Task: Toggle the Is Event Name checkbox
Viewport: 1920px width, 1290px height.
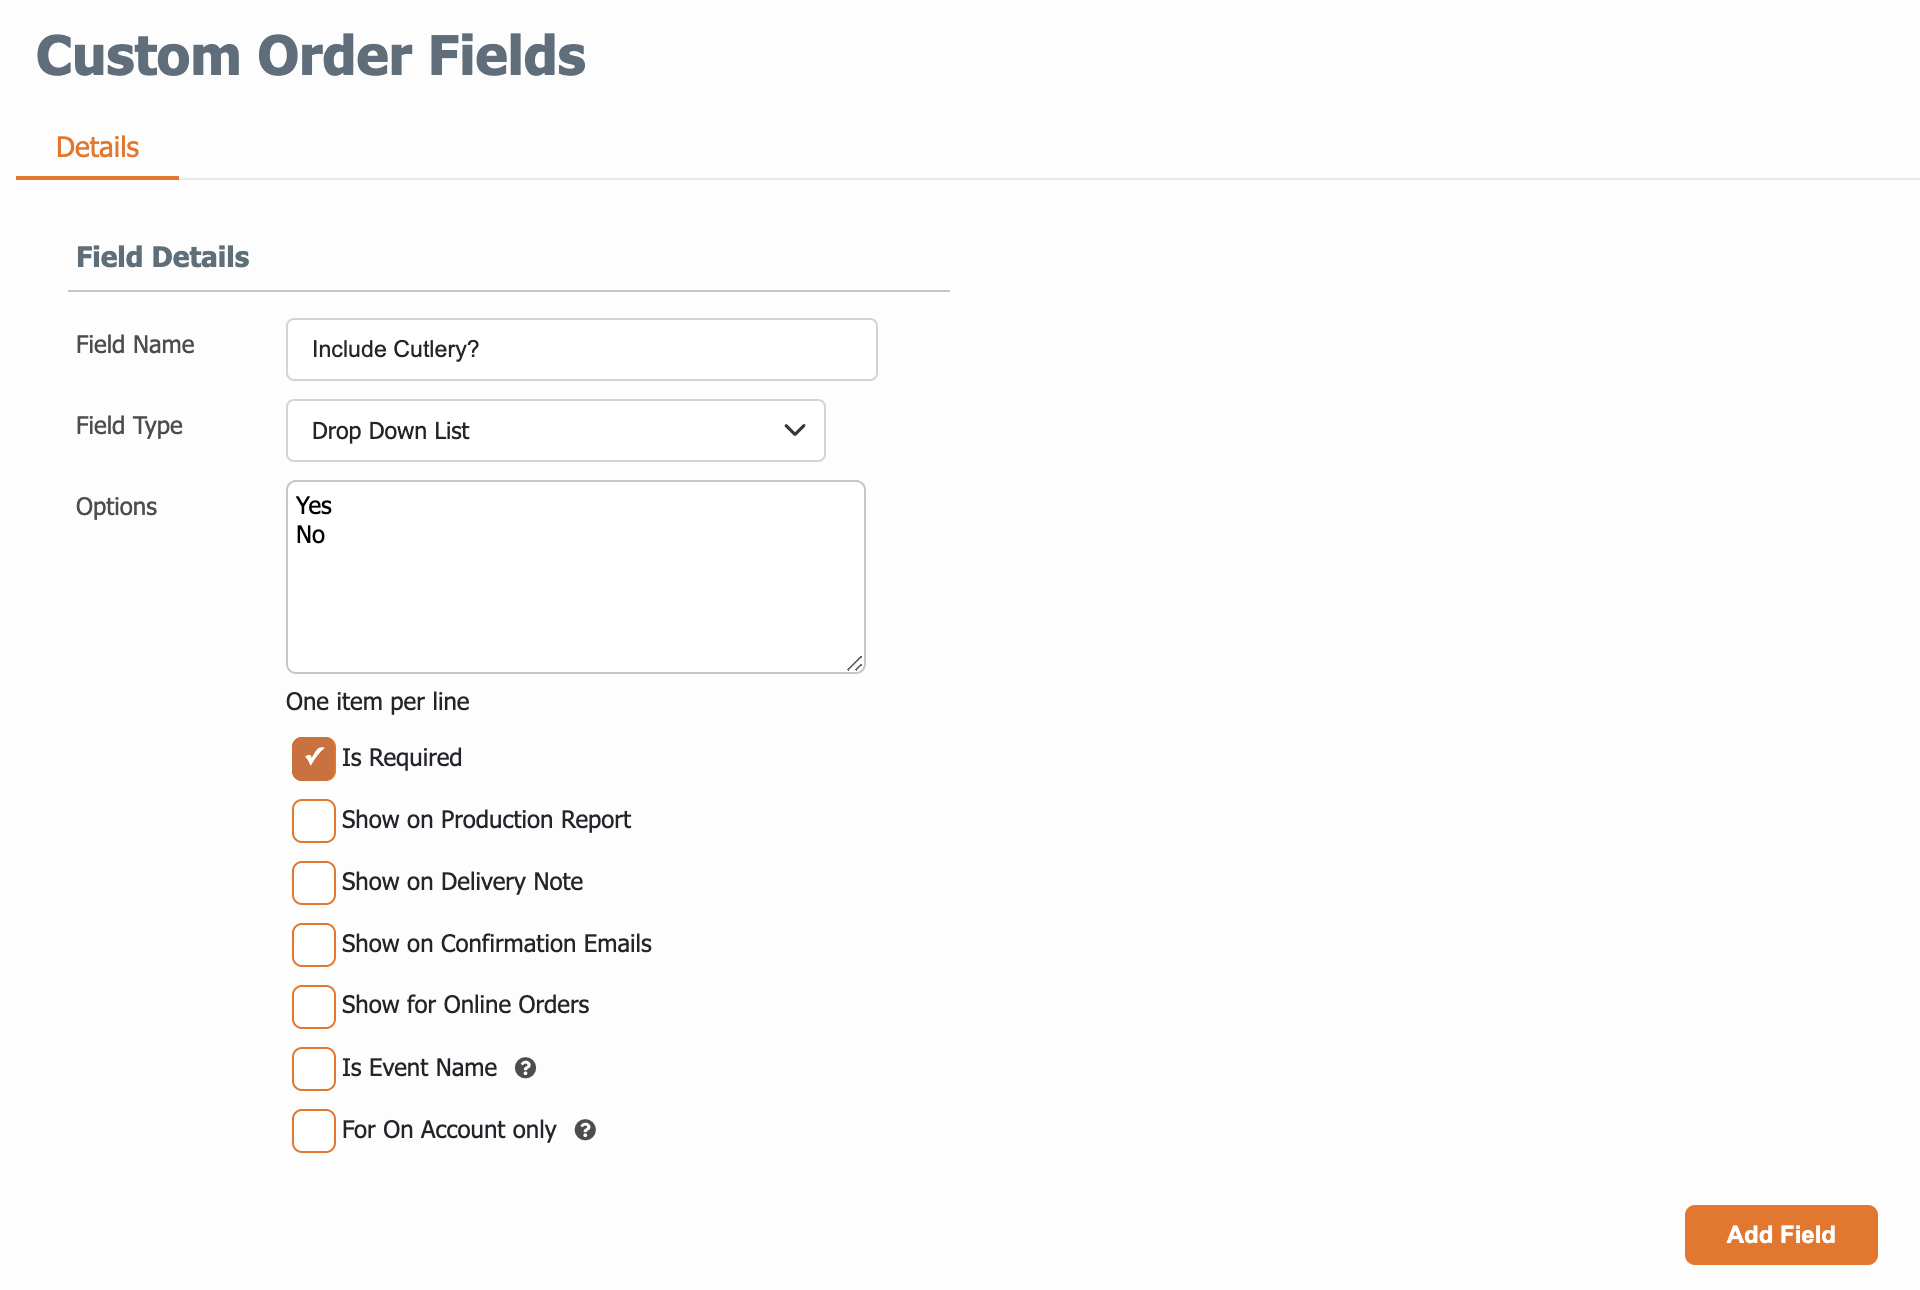Action: (x=314, y=1069)
